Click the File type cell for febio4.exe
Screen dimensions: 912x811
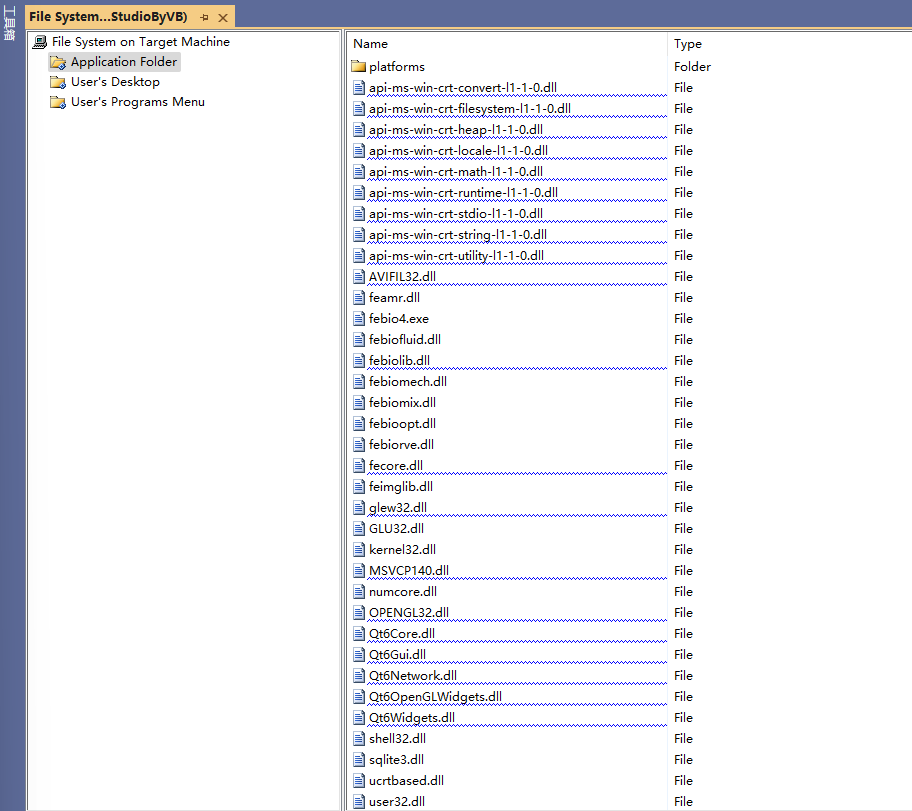click(x=683, y=319)
